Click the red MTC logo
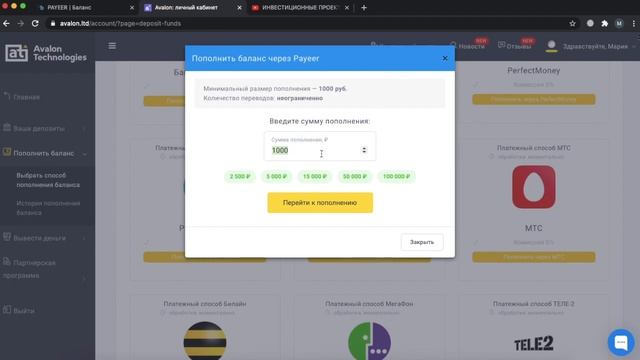Screen dimensions: 640x360 (x=533, y=187)
